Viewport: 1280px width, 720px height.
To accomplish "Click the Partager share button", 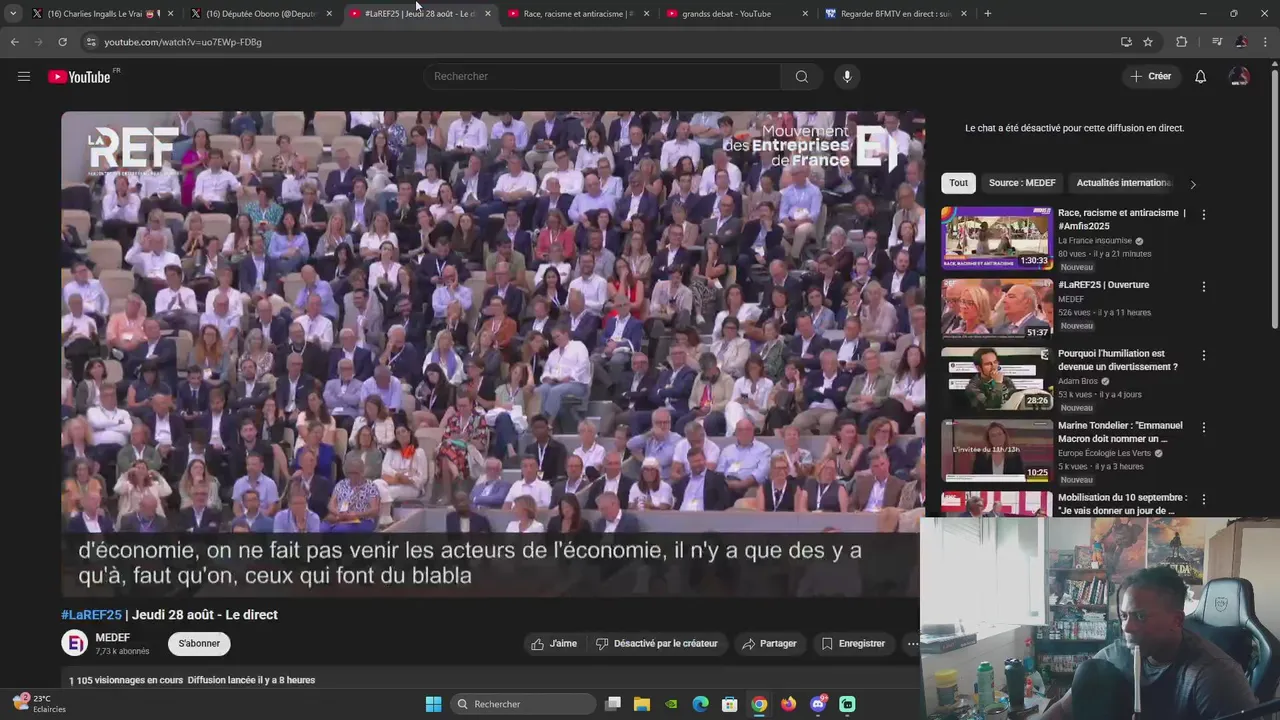I will 769,644.
